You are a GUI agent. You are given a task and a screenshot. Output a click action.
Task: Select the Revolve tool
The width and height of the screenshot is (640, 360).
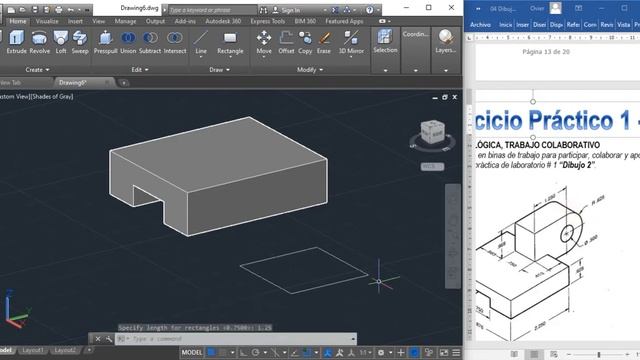(40, 42)
